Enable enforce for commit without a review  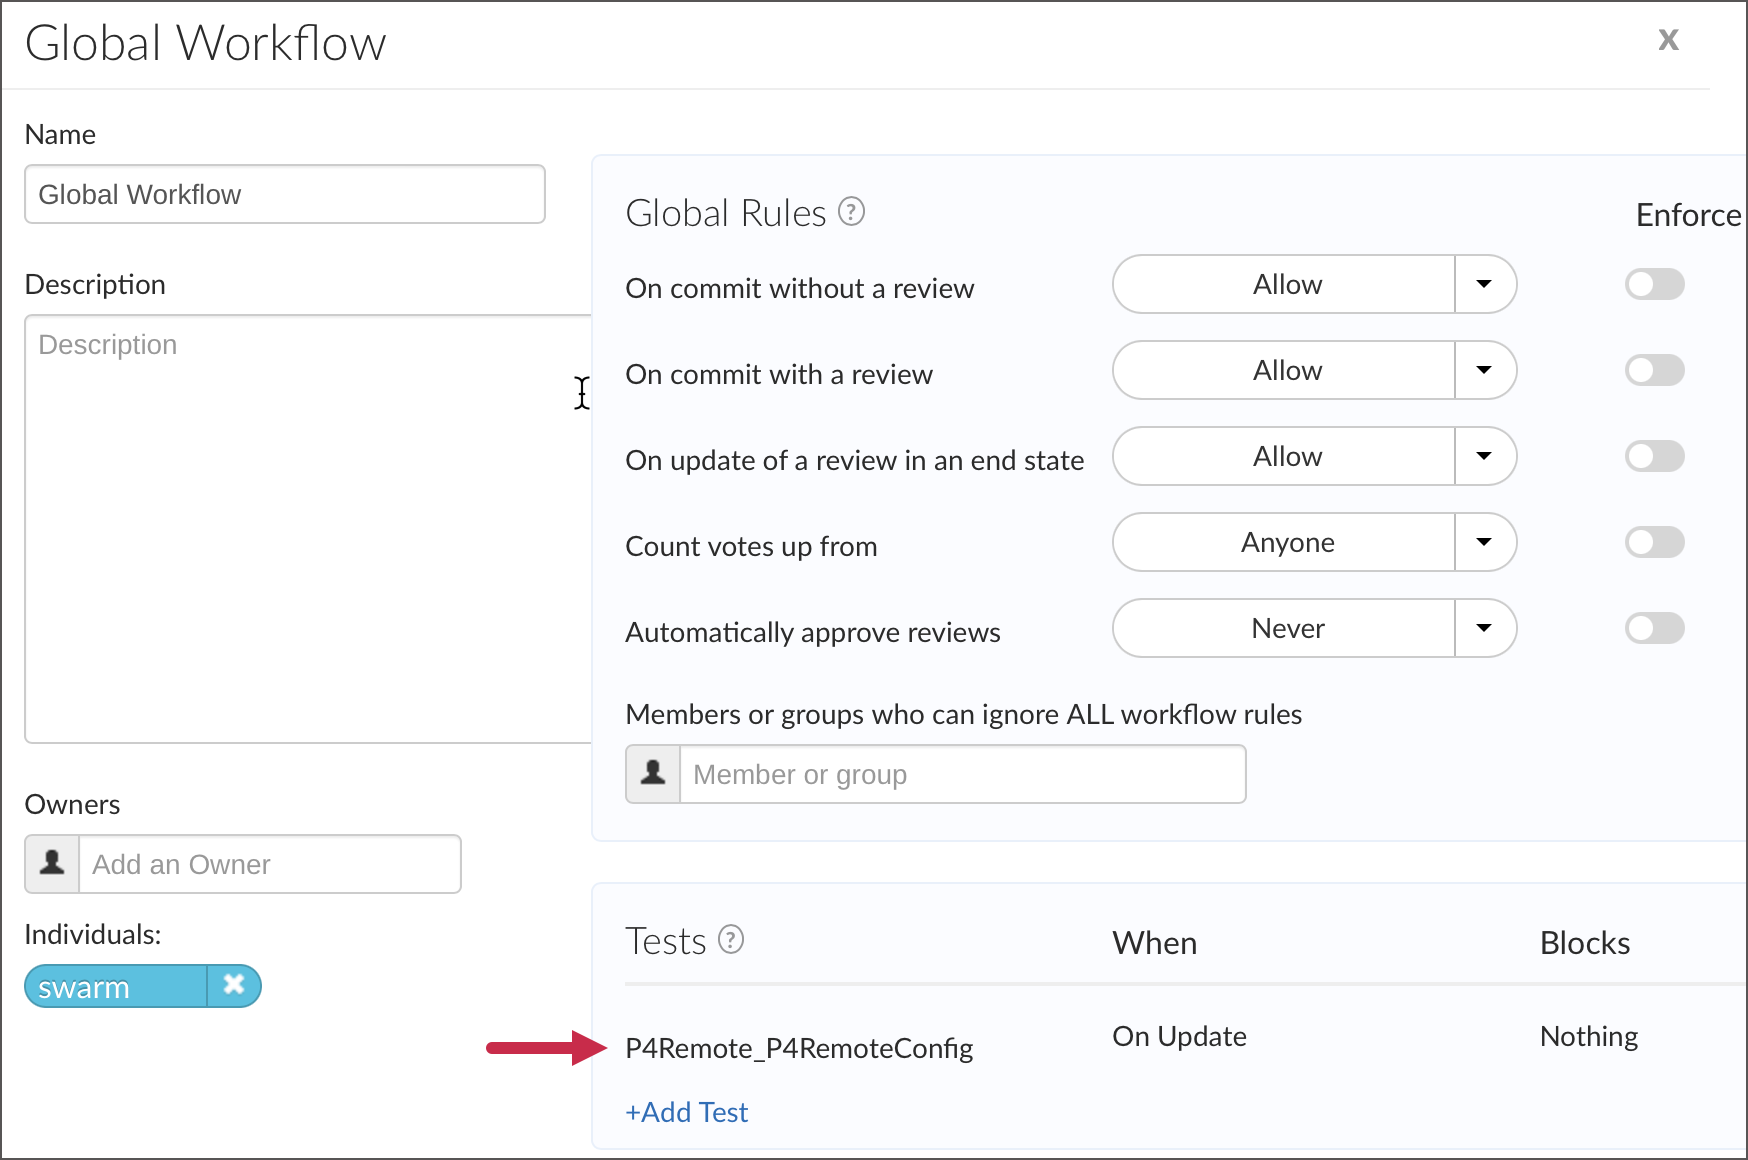click(1653, 284)
